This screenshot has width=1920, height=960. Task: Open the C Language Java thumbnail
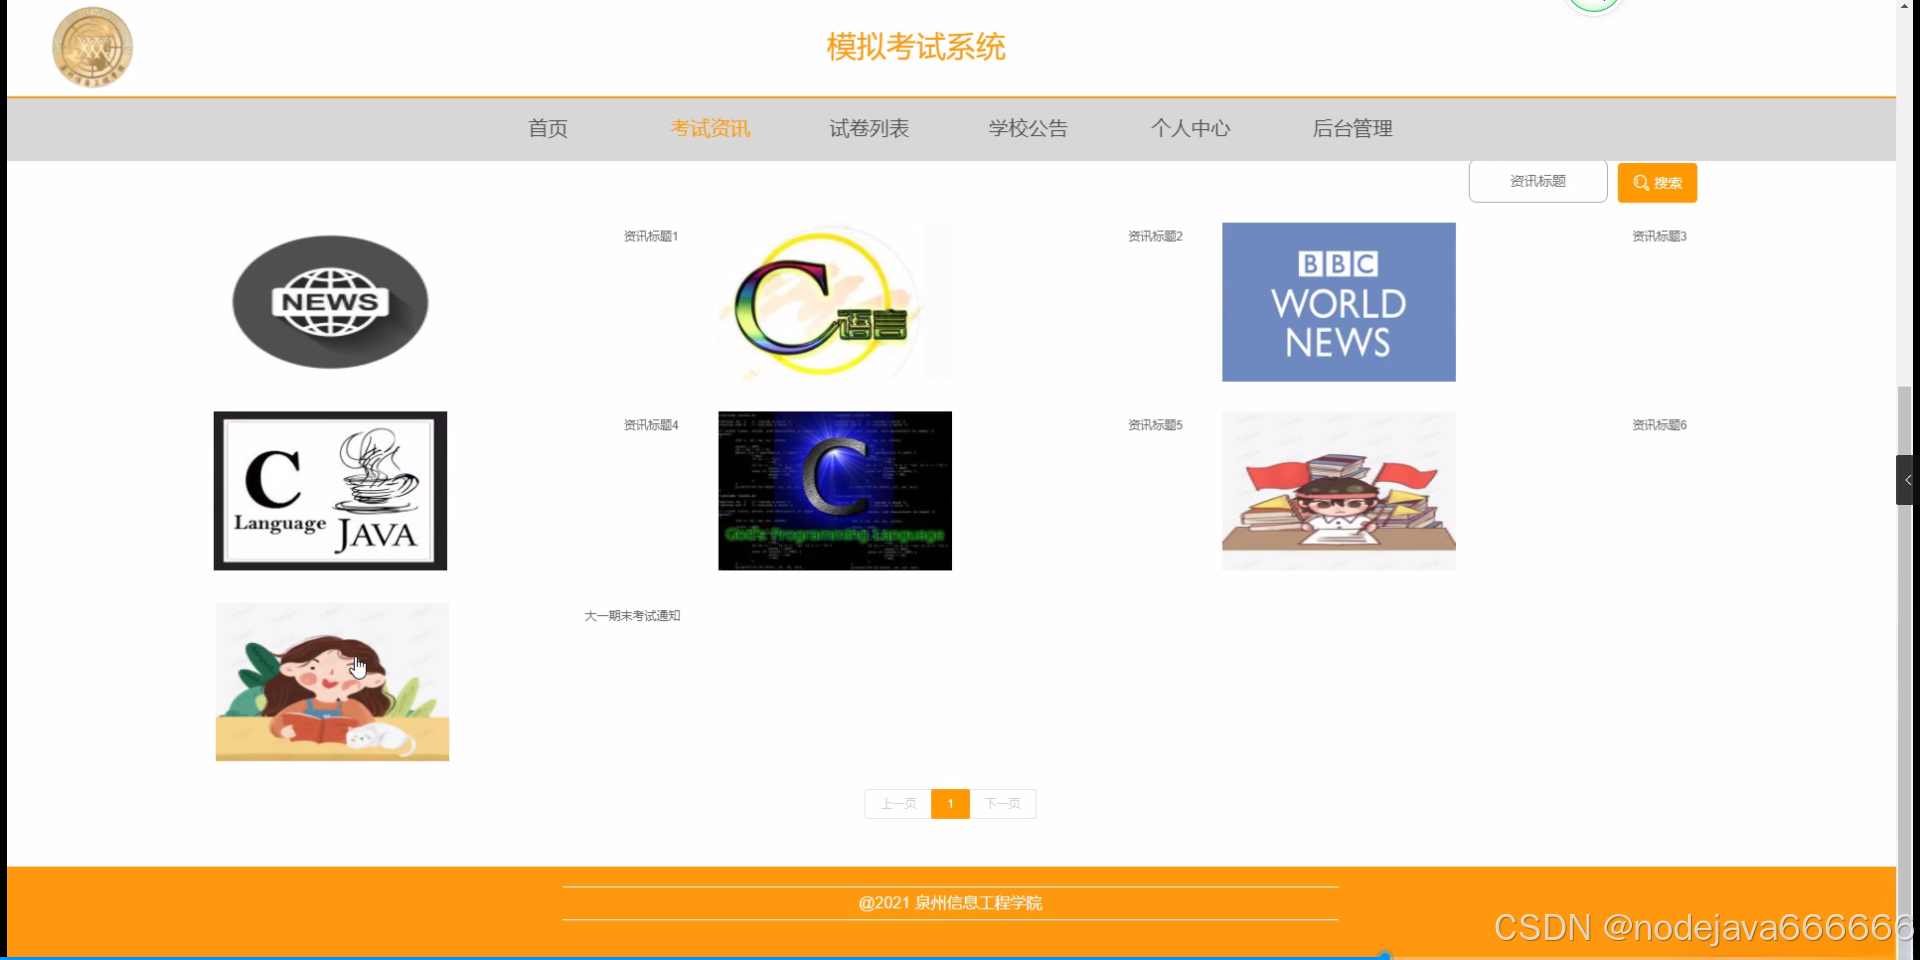tap(330, 491)
